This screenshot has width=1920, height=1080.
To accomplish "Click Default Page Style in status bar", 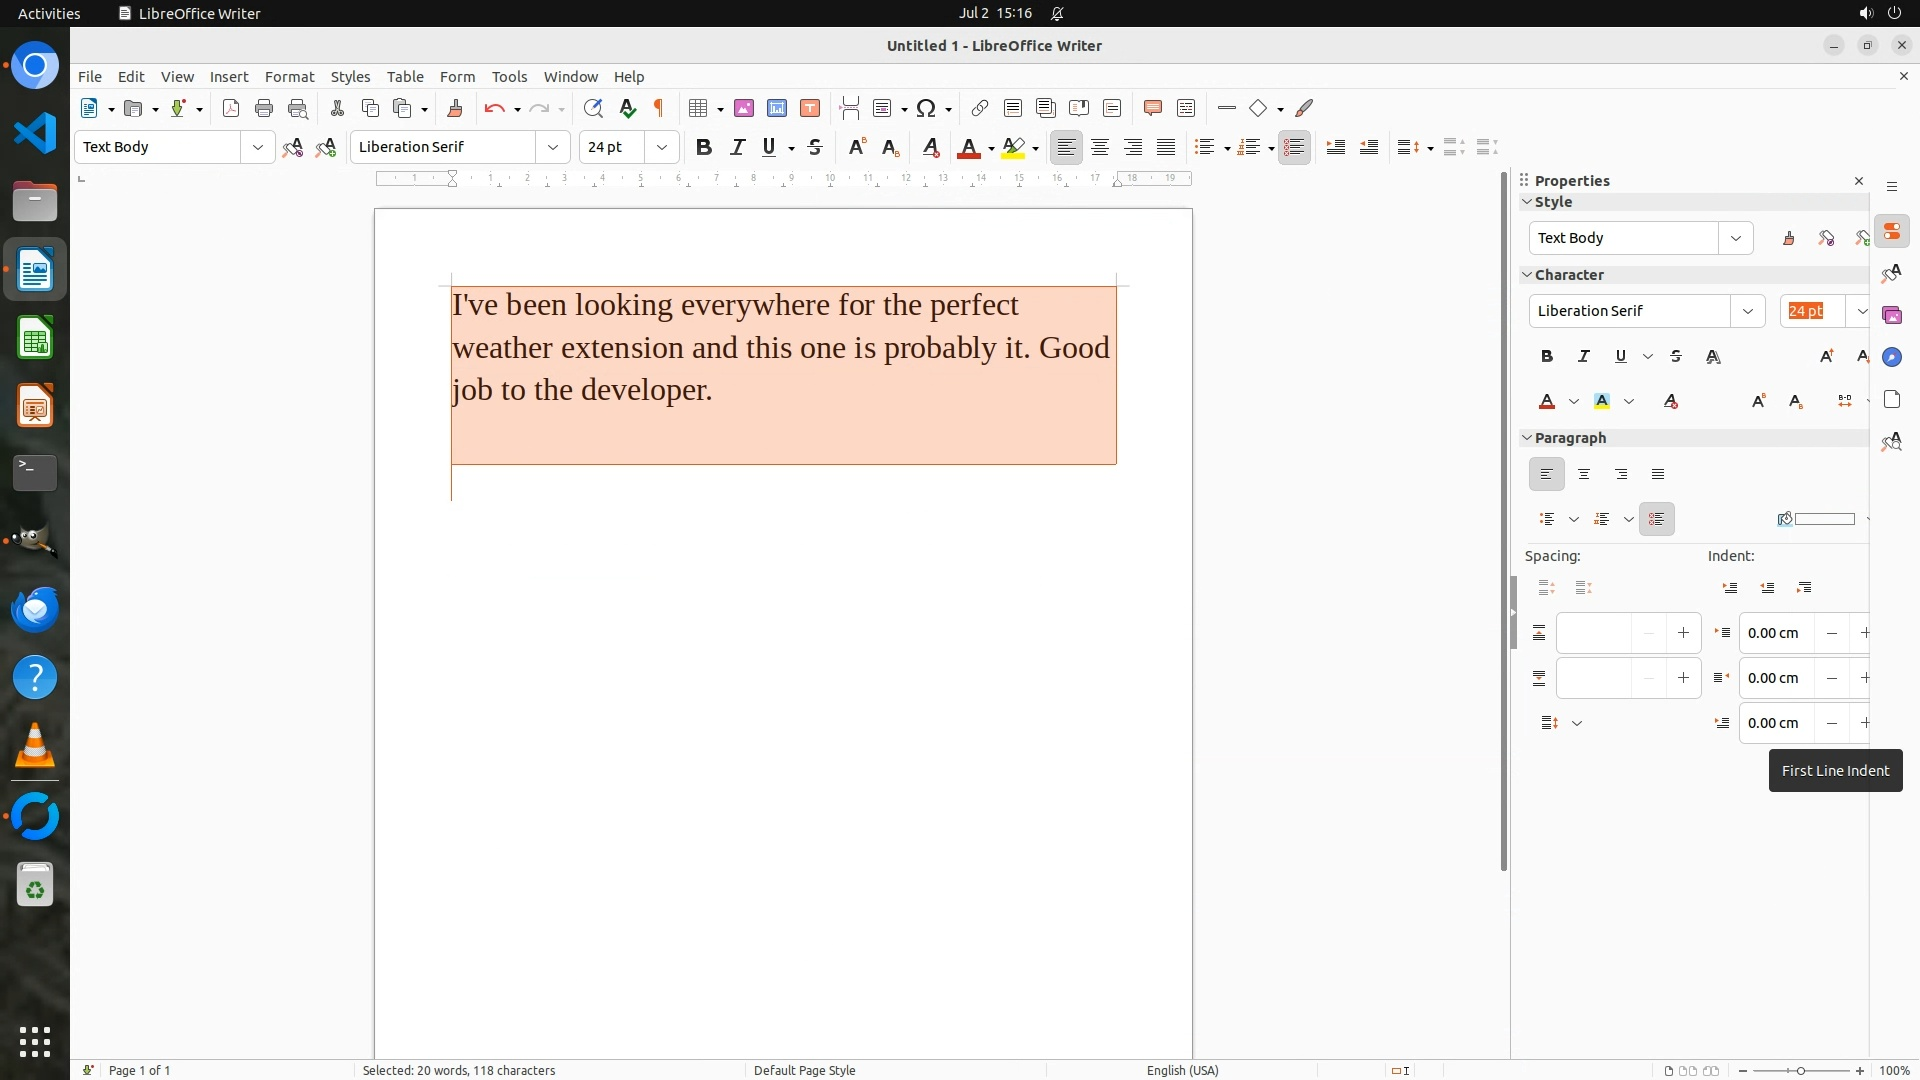I will (804, 1070).
